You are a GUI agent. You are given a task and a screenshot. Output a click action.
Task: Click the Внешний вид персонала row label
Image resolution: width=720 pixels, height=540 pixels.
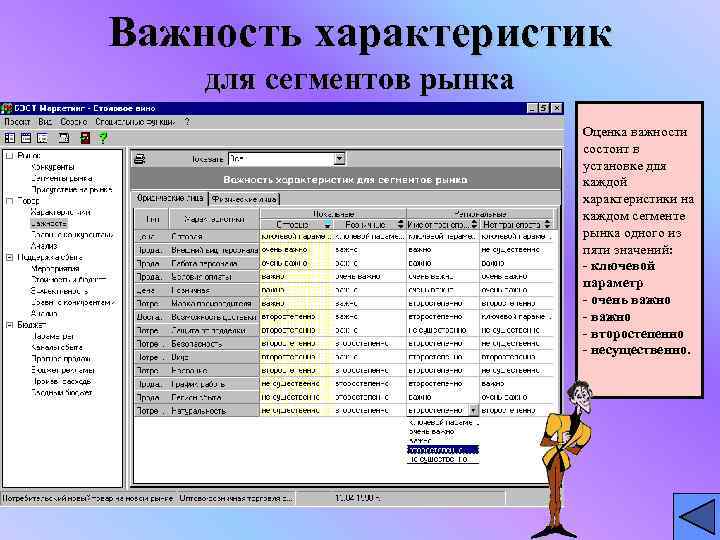click(x=214, y=250)
